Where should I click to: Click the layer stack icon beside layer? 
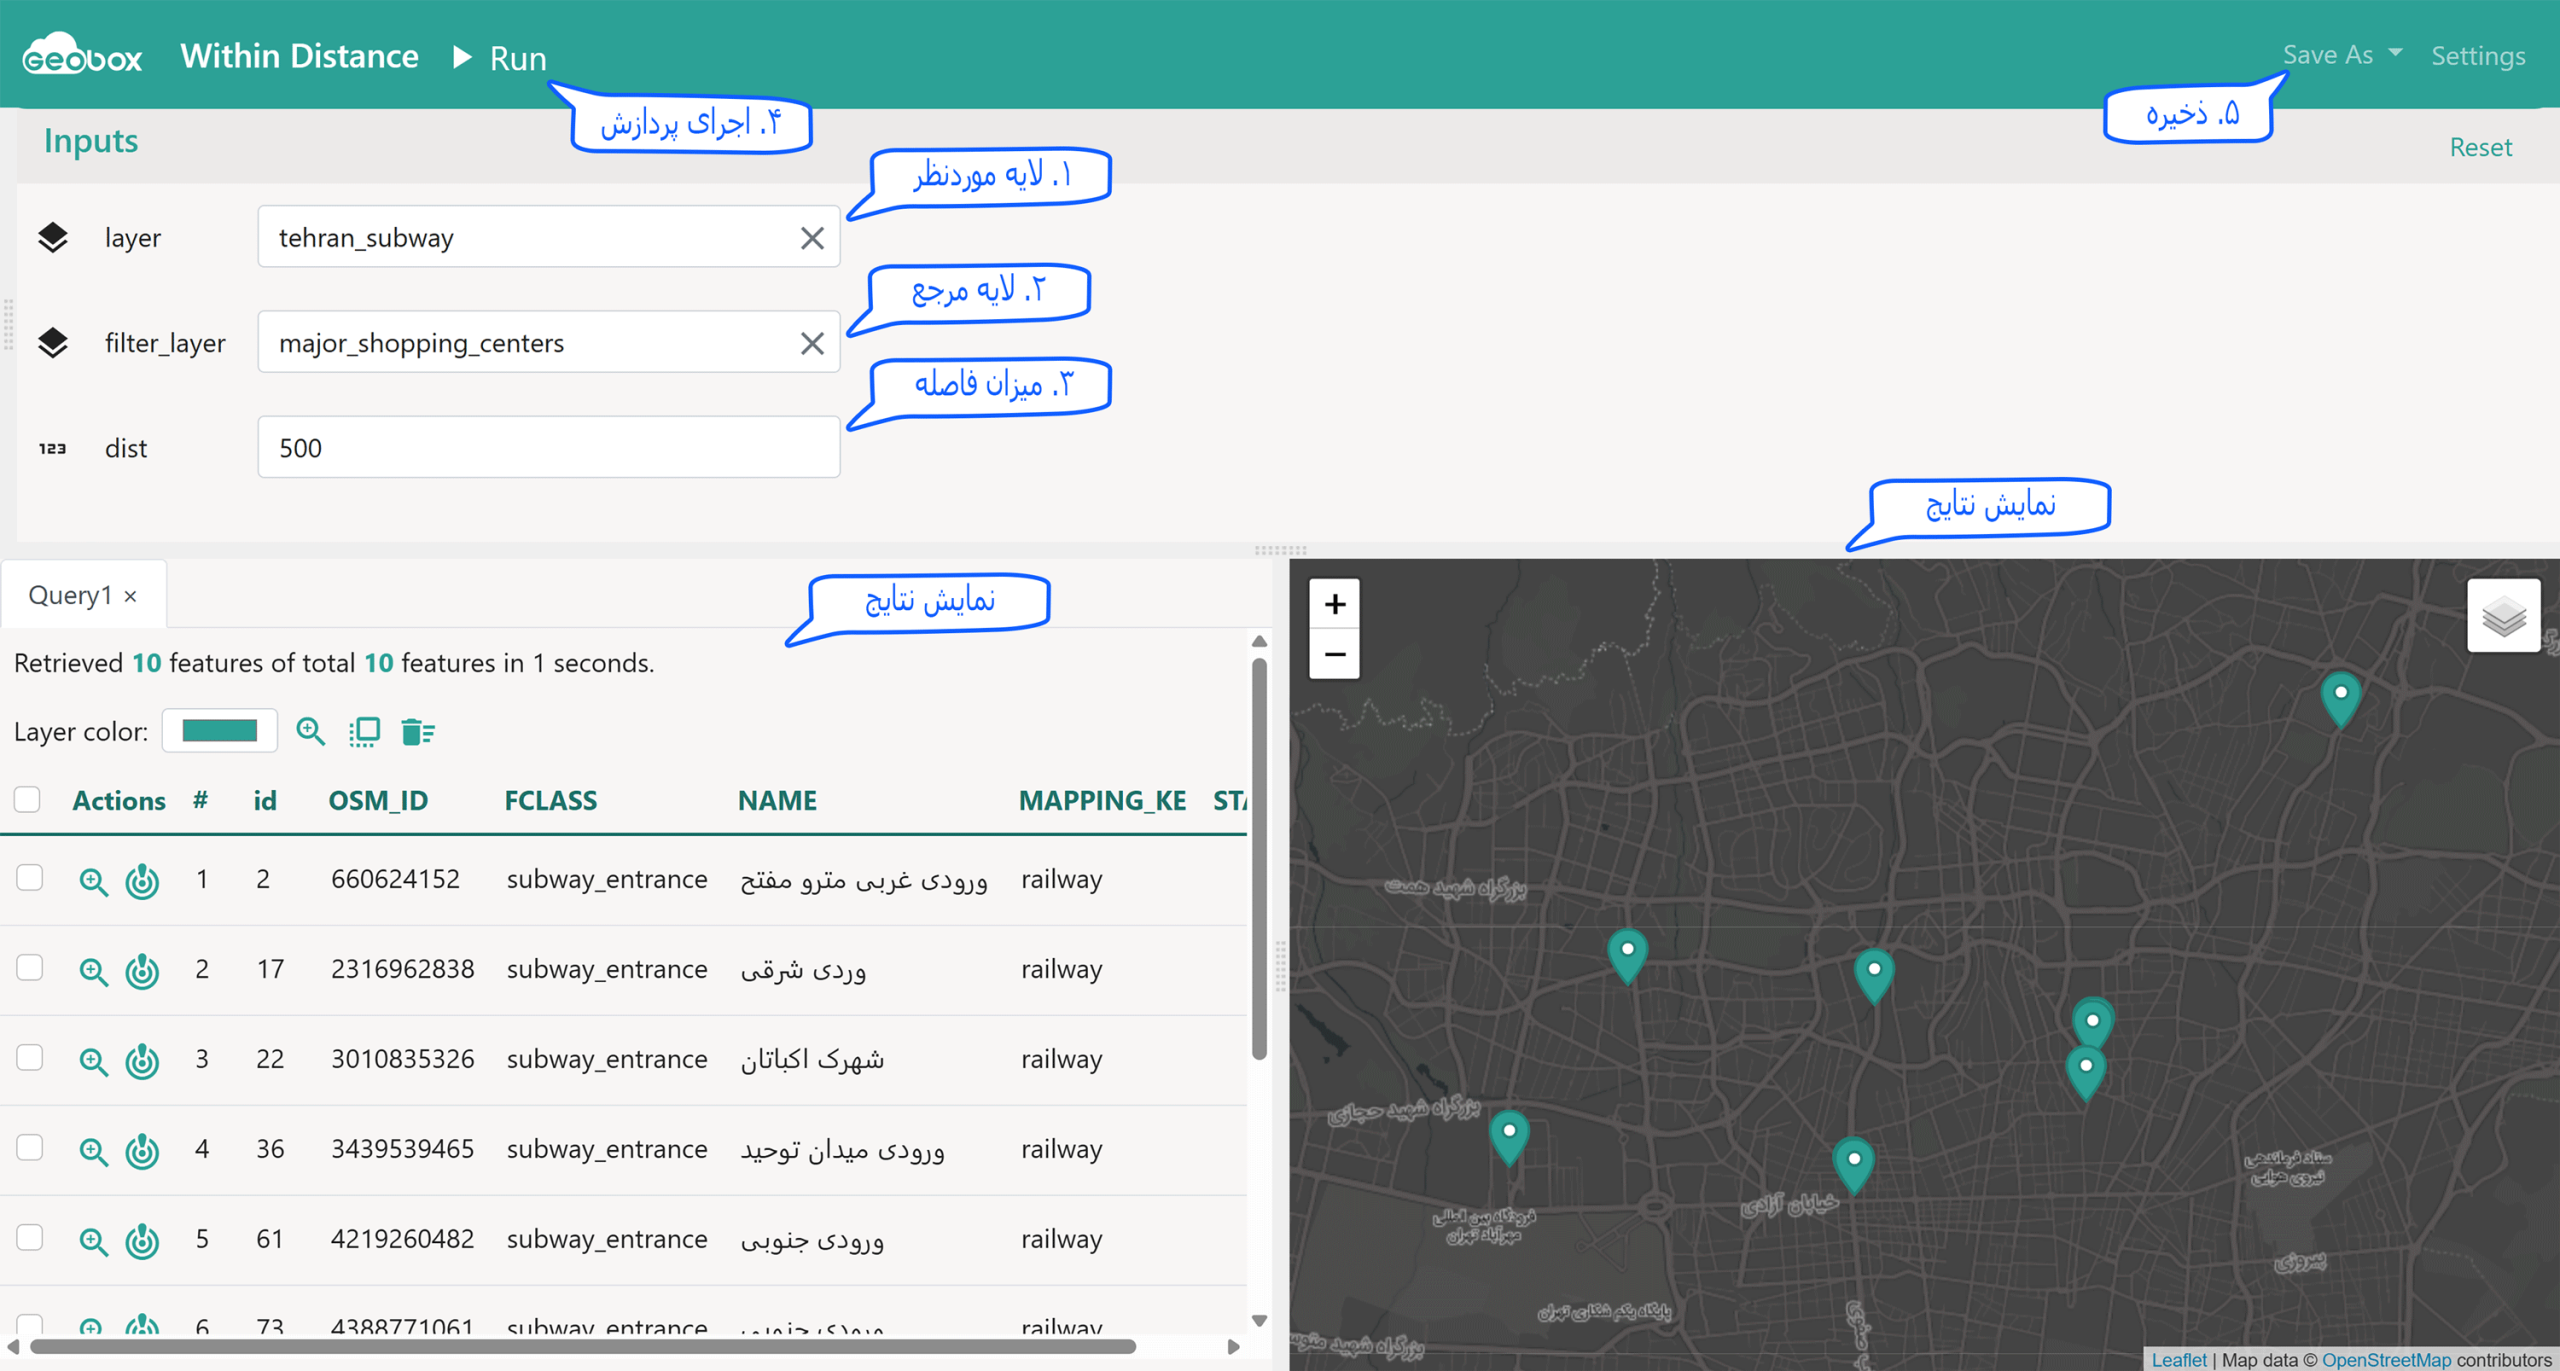53,238
